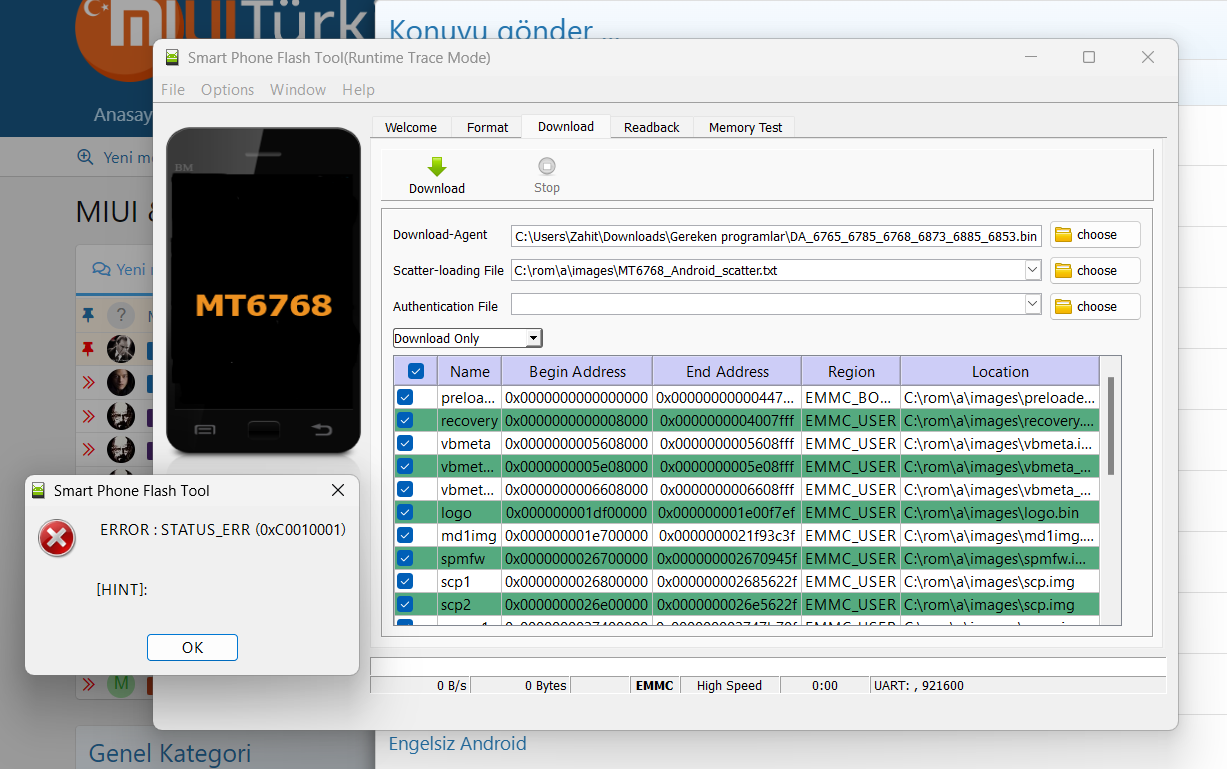Click the partition table vertical scrollbar

1111,427
